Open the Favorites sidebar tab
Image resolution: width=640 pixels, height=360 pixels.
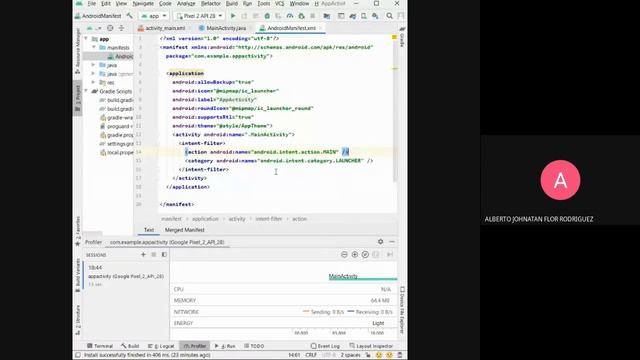tap(78, 231)
